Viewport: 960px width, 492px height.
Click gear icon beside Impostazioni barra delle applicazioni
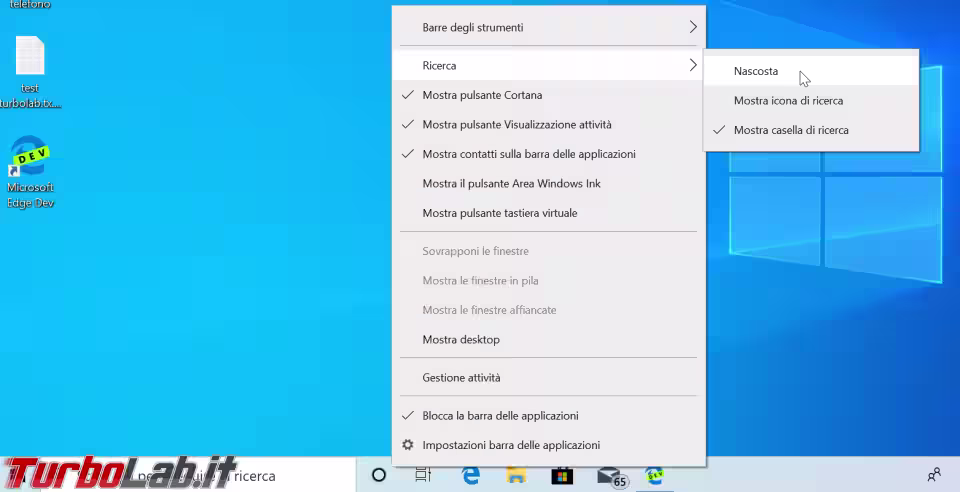pyautogui.click(x=408, y=445)
